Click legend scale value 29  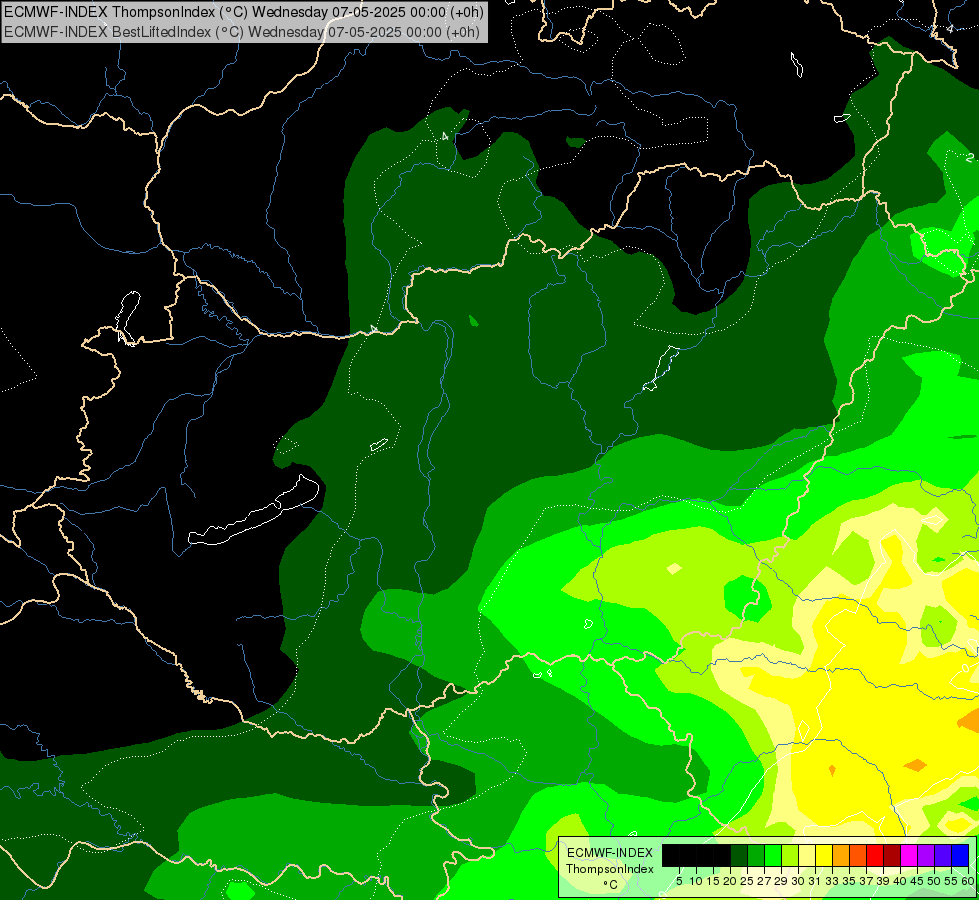point(780,881)
